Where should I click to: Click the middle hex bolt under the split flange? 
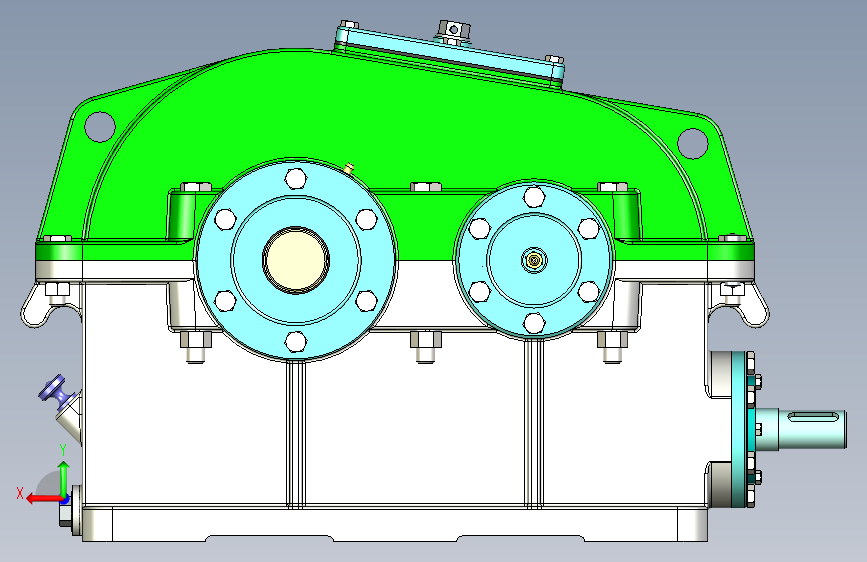point(426,346)
